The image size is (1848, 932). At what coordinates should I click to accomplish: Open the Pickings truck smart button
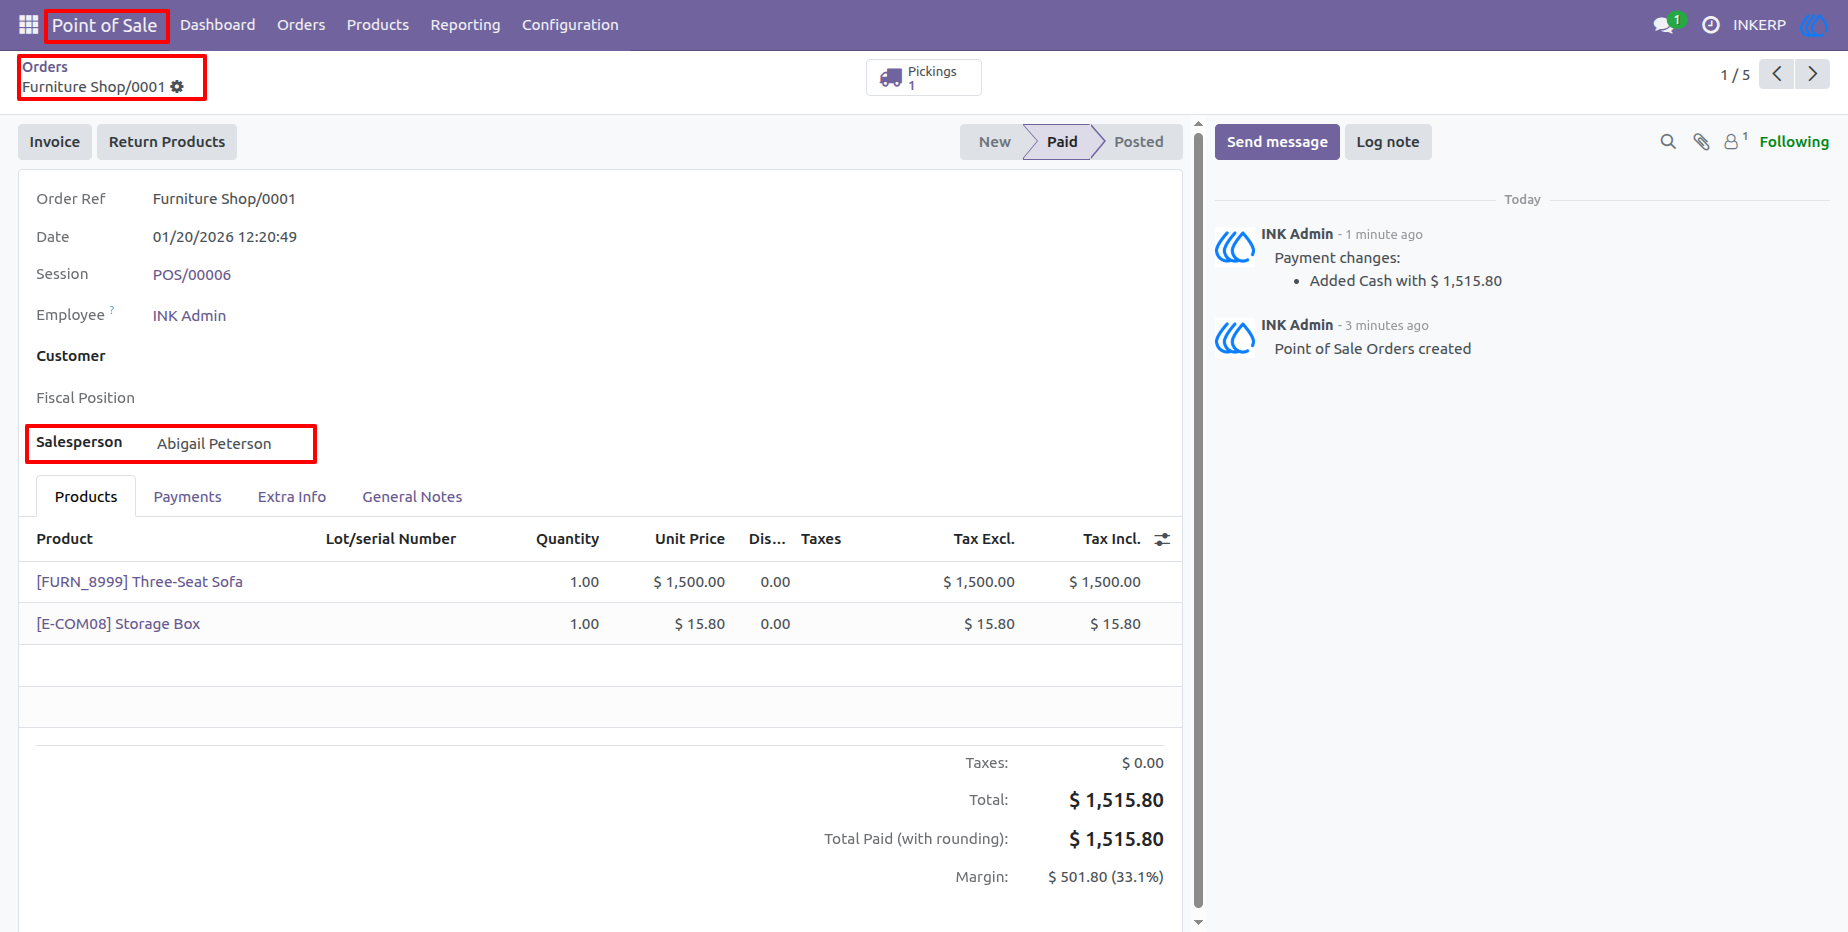tap(923, 77)
